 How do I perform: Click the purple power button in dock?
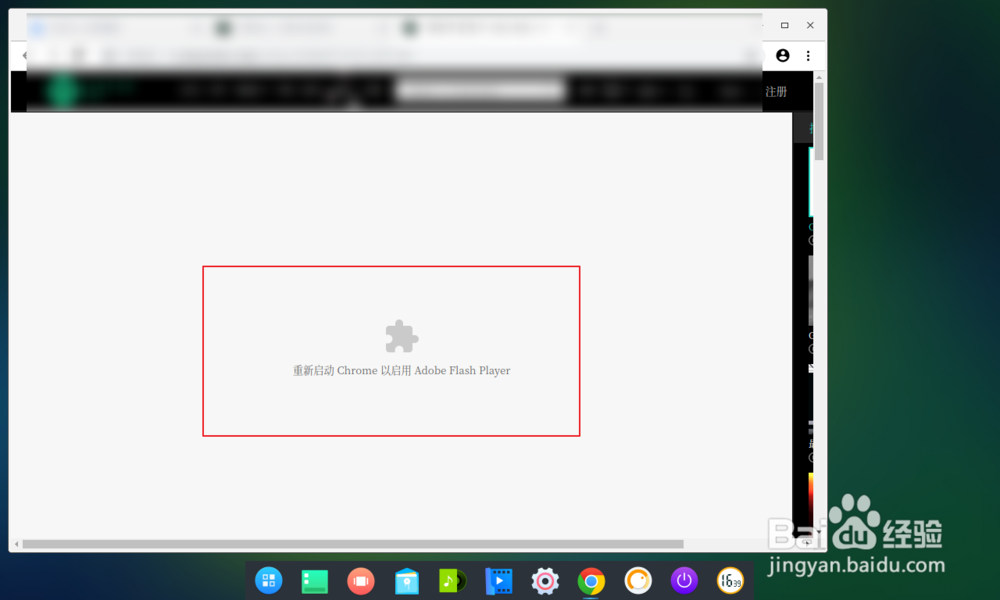[x=684, y=580]
